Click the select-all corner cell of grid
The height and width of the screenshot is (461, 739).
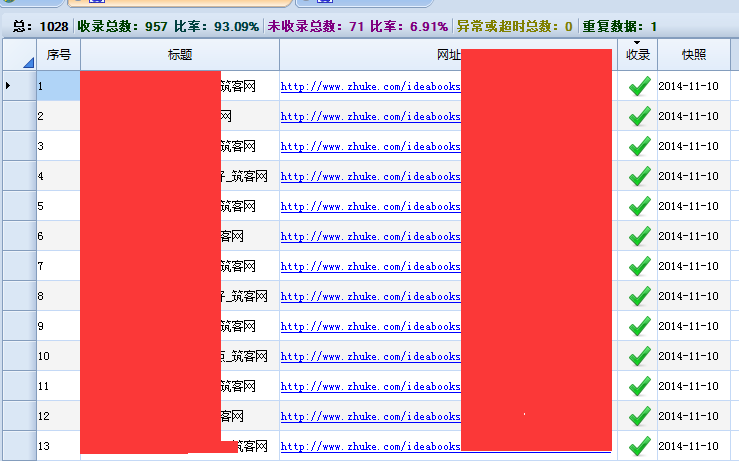click(x=18, y=56)
